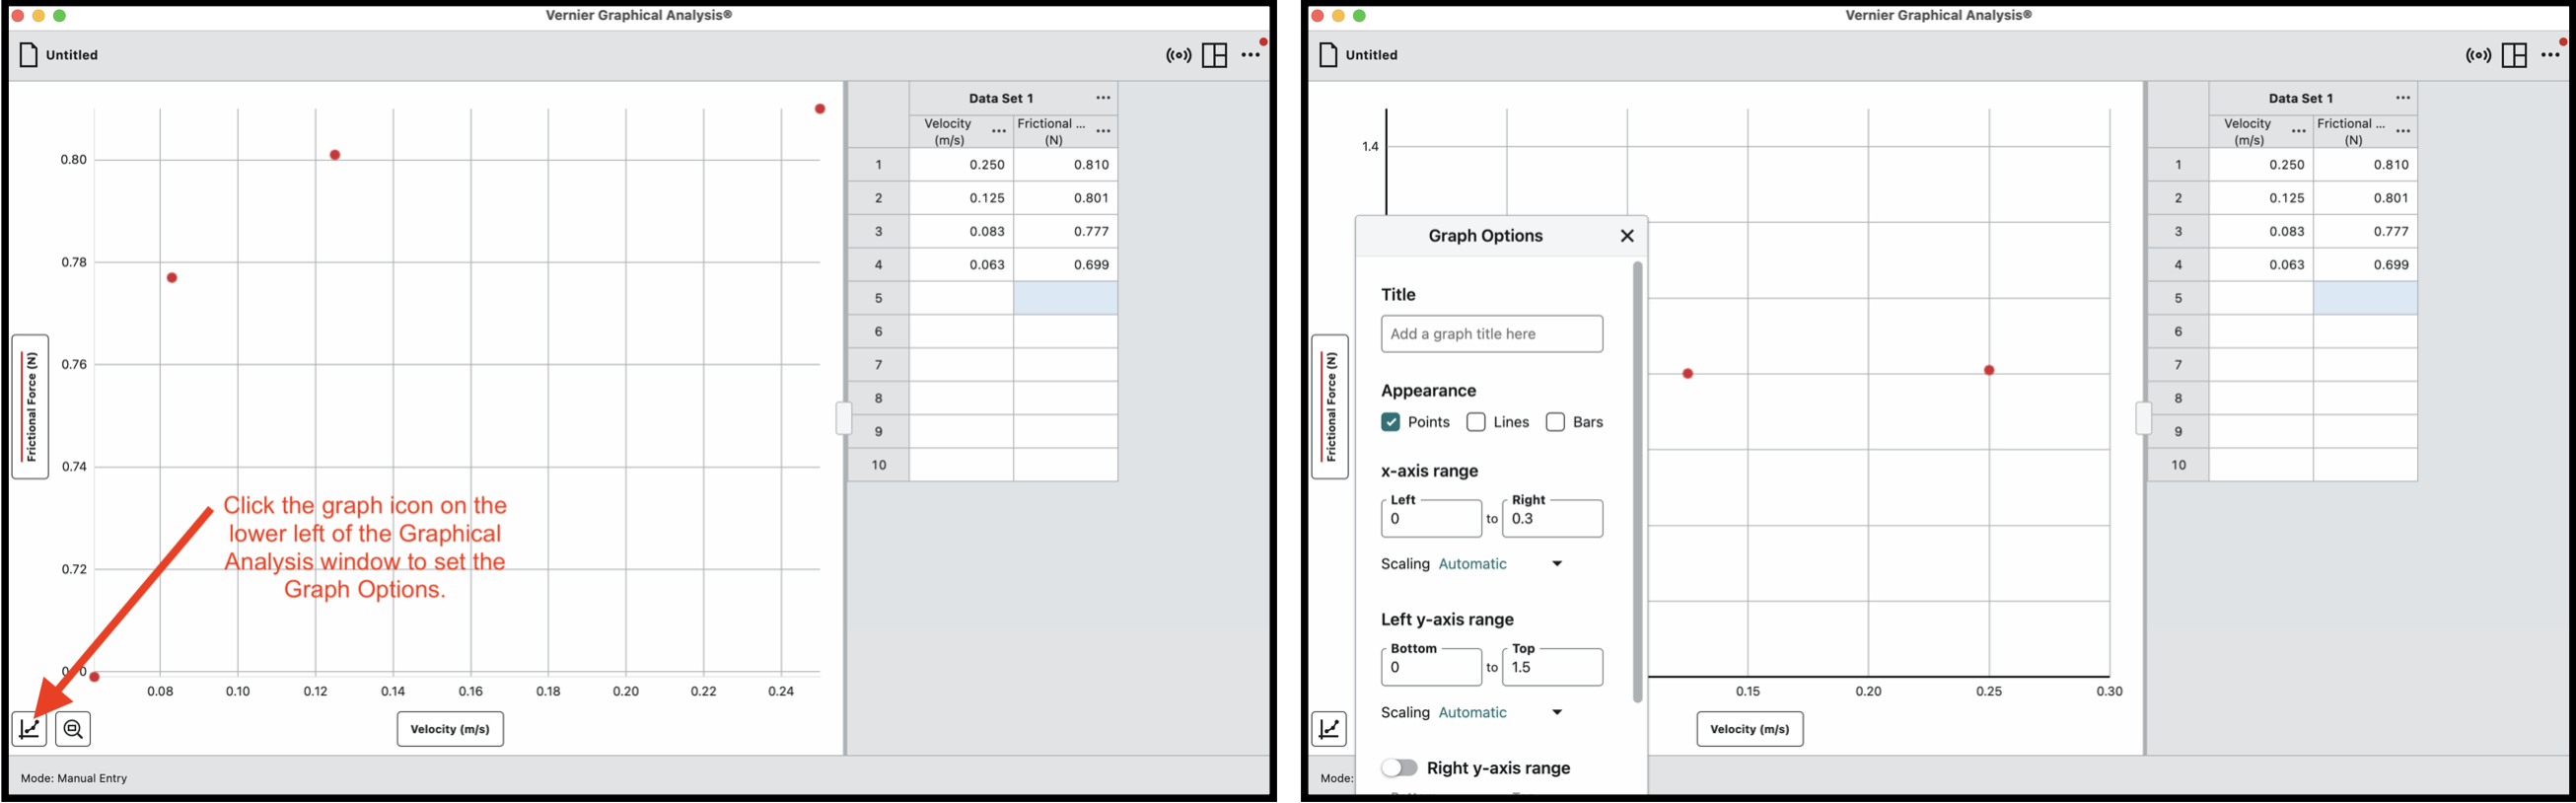Open the Untitled file icon in left window
Screen dimensions: 2576x803
pos(29,55)
